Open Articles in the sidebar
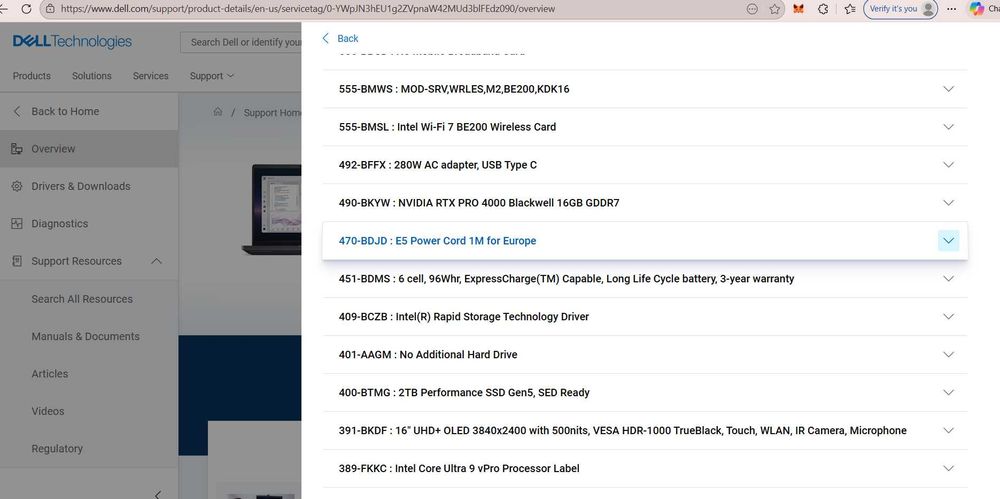 pos(50,374)
